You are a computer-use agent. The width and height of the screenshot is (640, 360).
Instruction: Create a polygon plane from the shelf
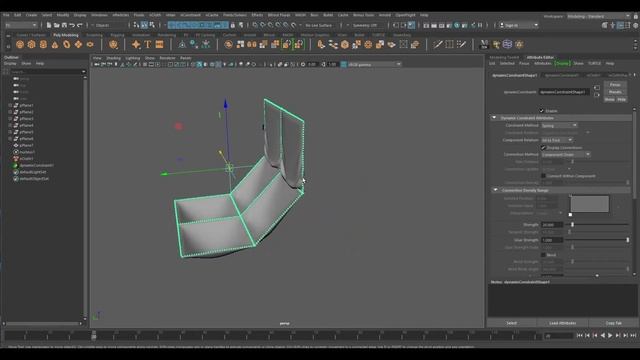coord(78,44)
